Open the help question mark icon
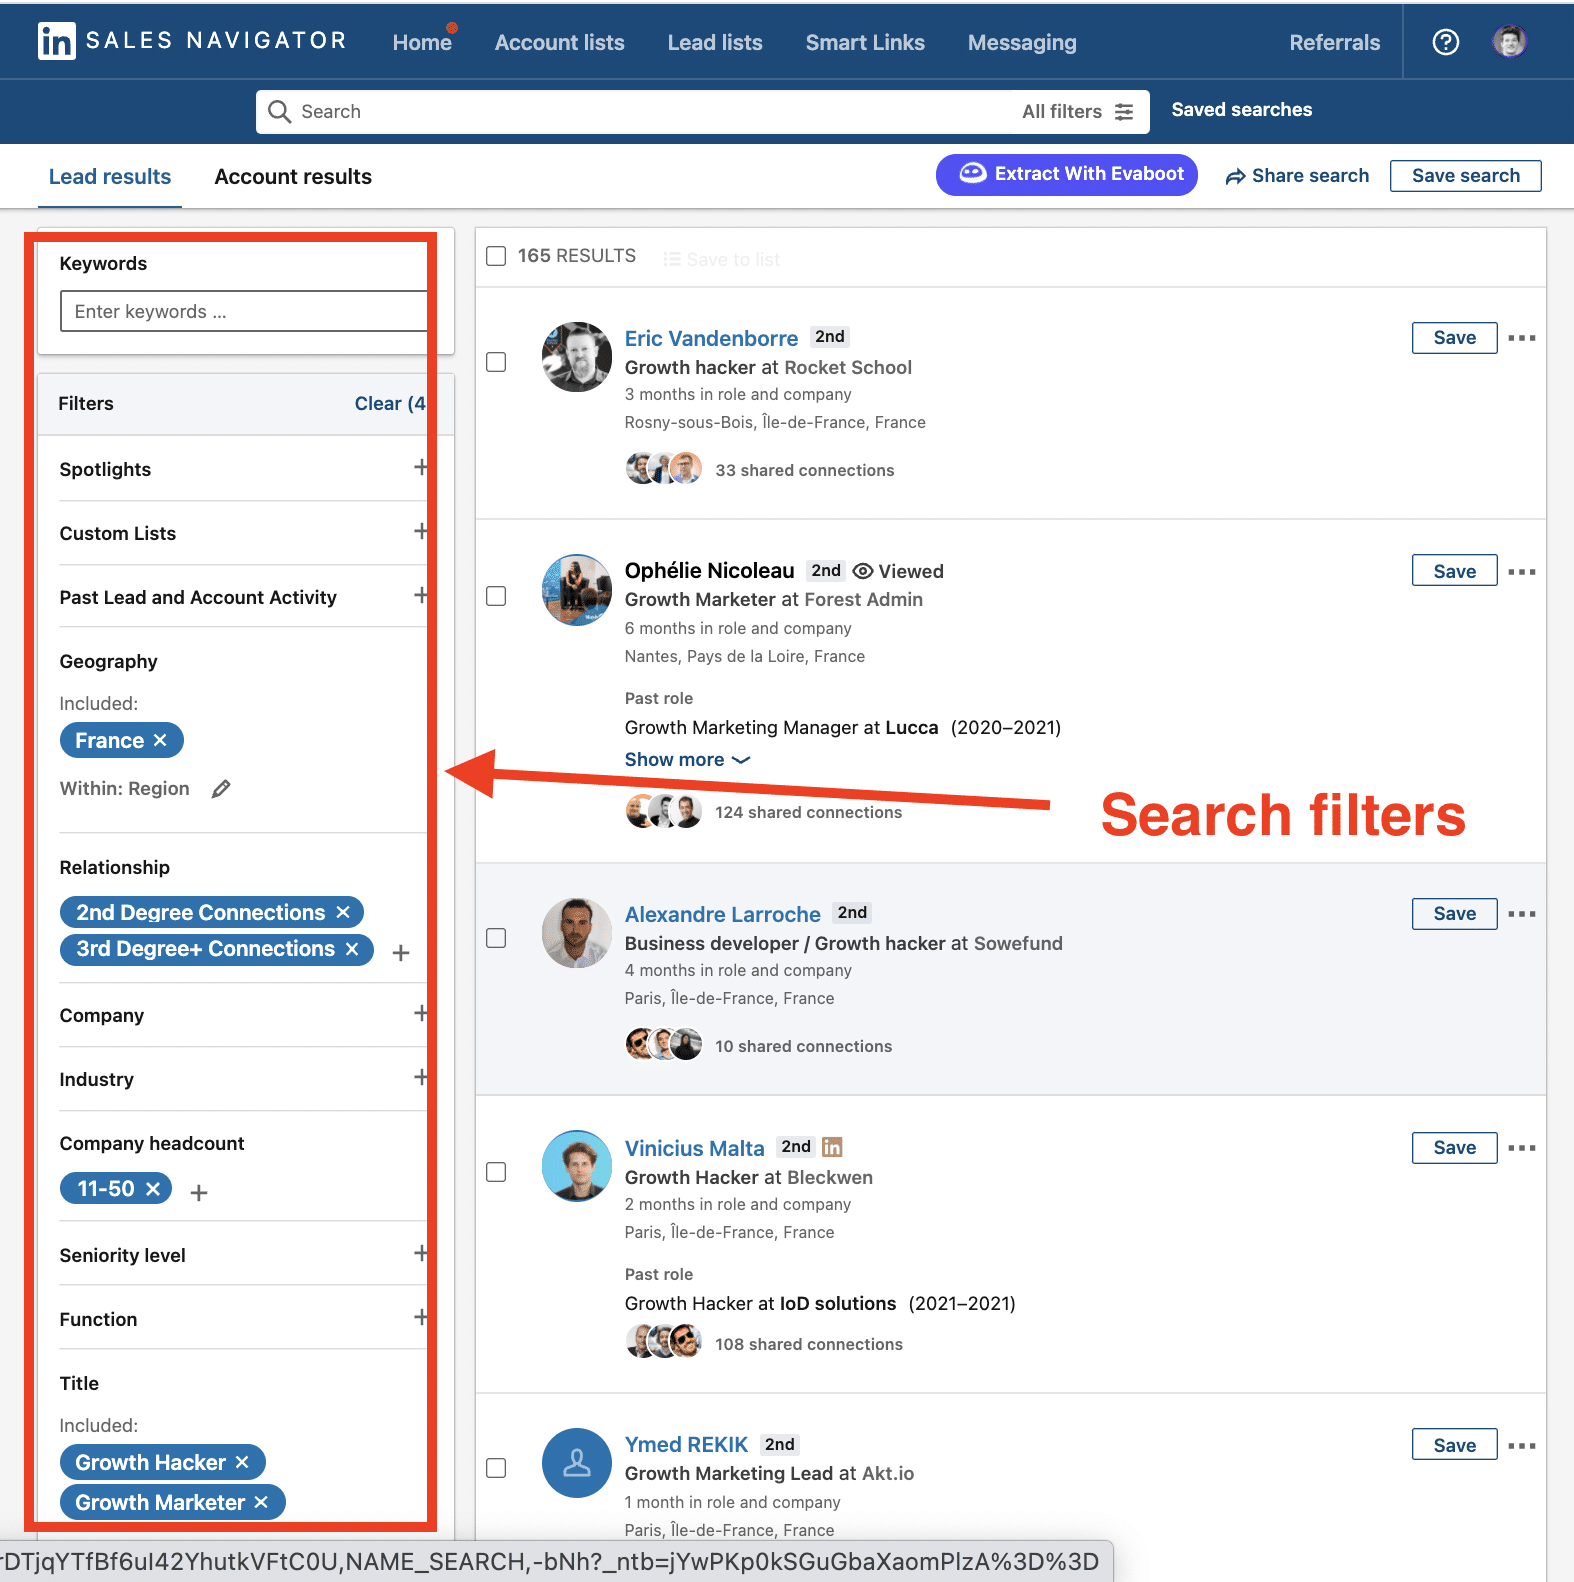 pyautogui.click(x=1445, y=42)
